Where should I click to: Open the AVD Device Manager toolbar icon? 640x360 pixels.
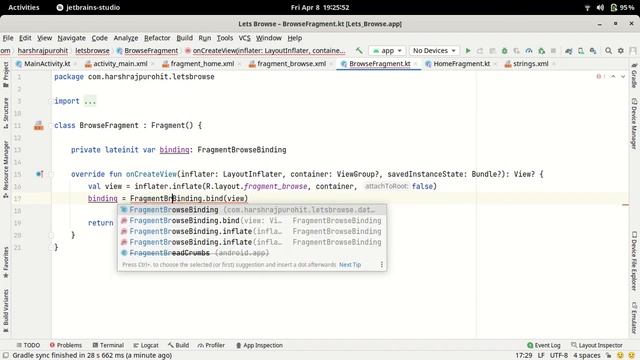point(581,51)
